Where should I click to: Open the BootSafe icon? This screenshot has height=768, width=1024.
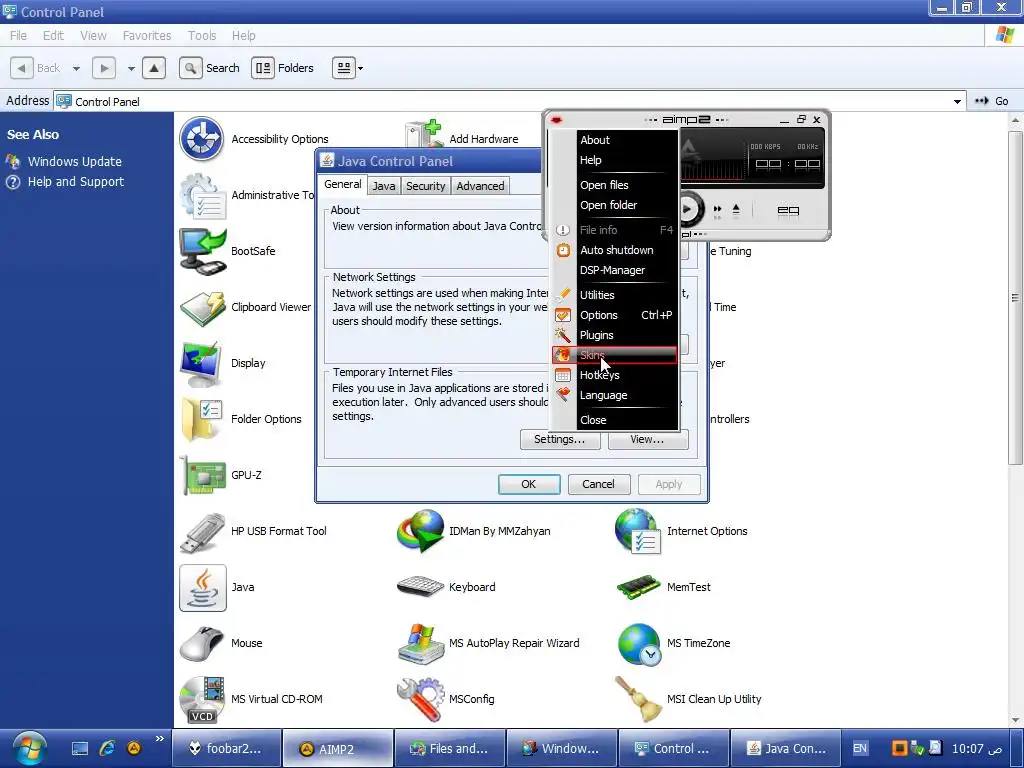(x=202, y=251)
